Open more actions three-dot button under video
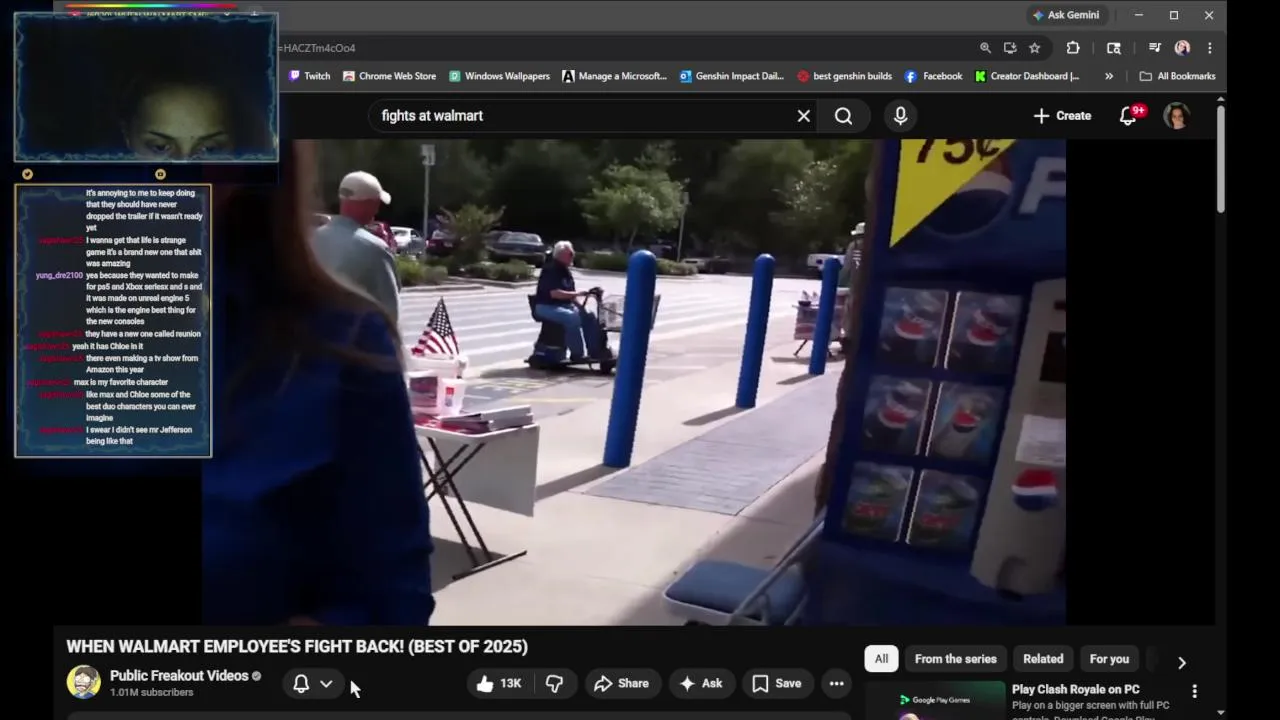Screen dimensions: 1280x720 [837, 684]
